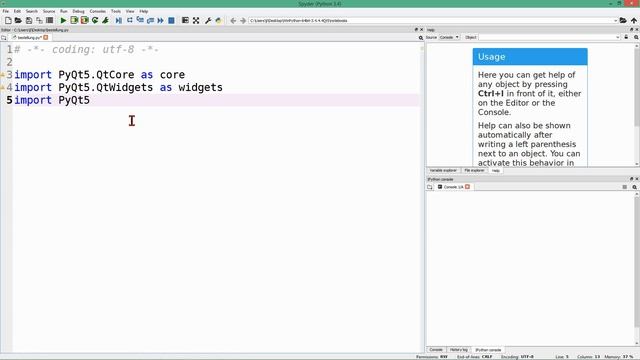Open the PYTHONPATH manager Python icon

[218, 20]
